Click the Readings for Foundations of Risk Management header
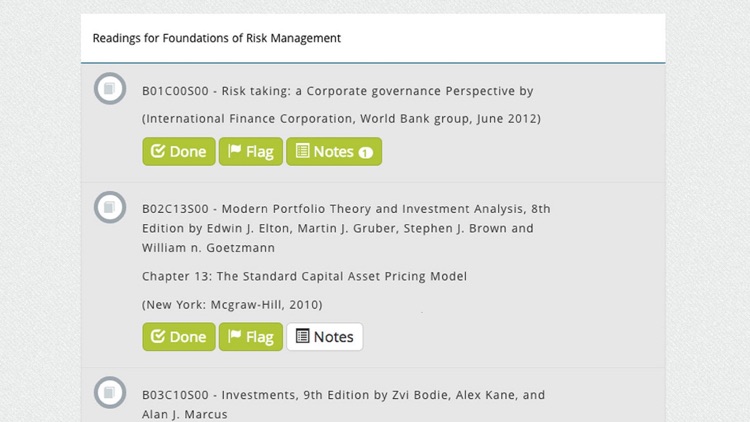The image size is (750, 422). (x=217, y=38)
